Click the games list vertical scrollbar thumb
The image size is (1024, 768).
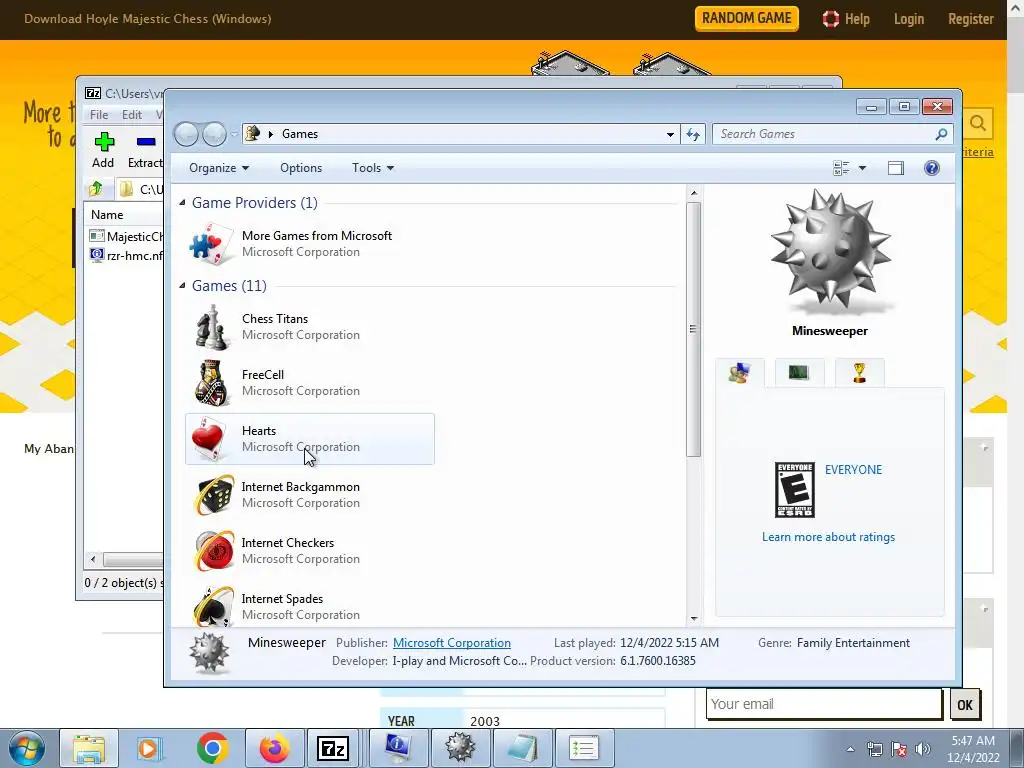pos(694,328)
